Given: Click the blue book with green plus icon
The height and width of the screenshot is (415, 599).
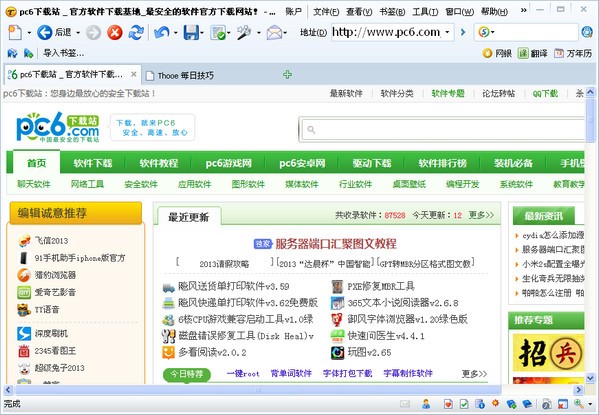Looking at the screenshot, I should (x=511, y=404).
